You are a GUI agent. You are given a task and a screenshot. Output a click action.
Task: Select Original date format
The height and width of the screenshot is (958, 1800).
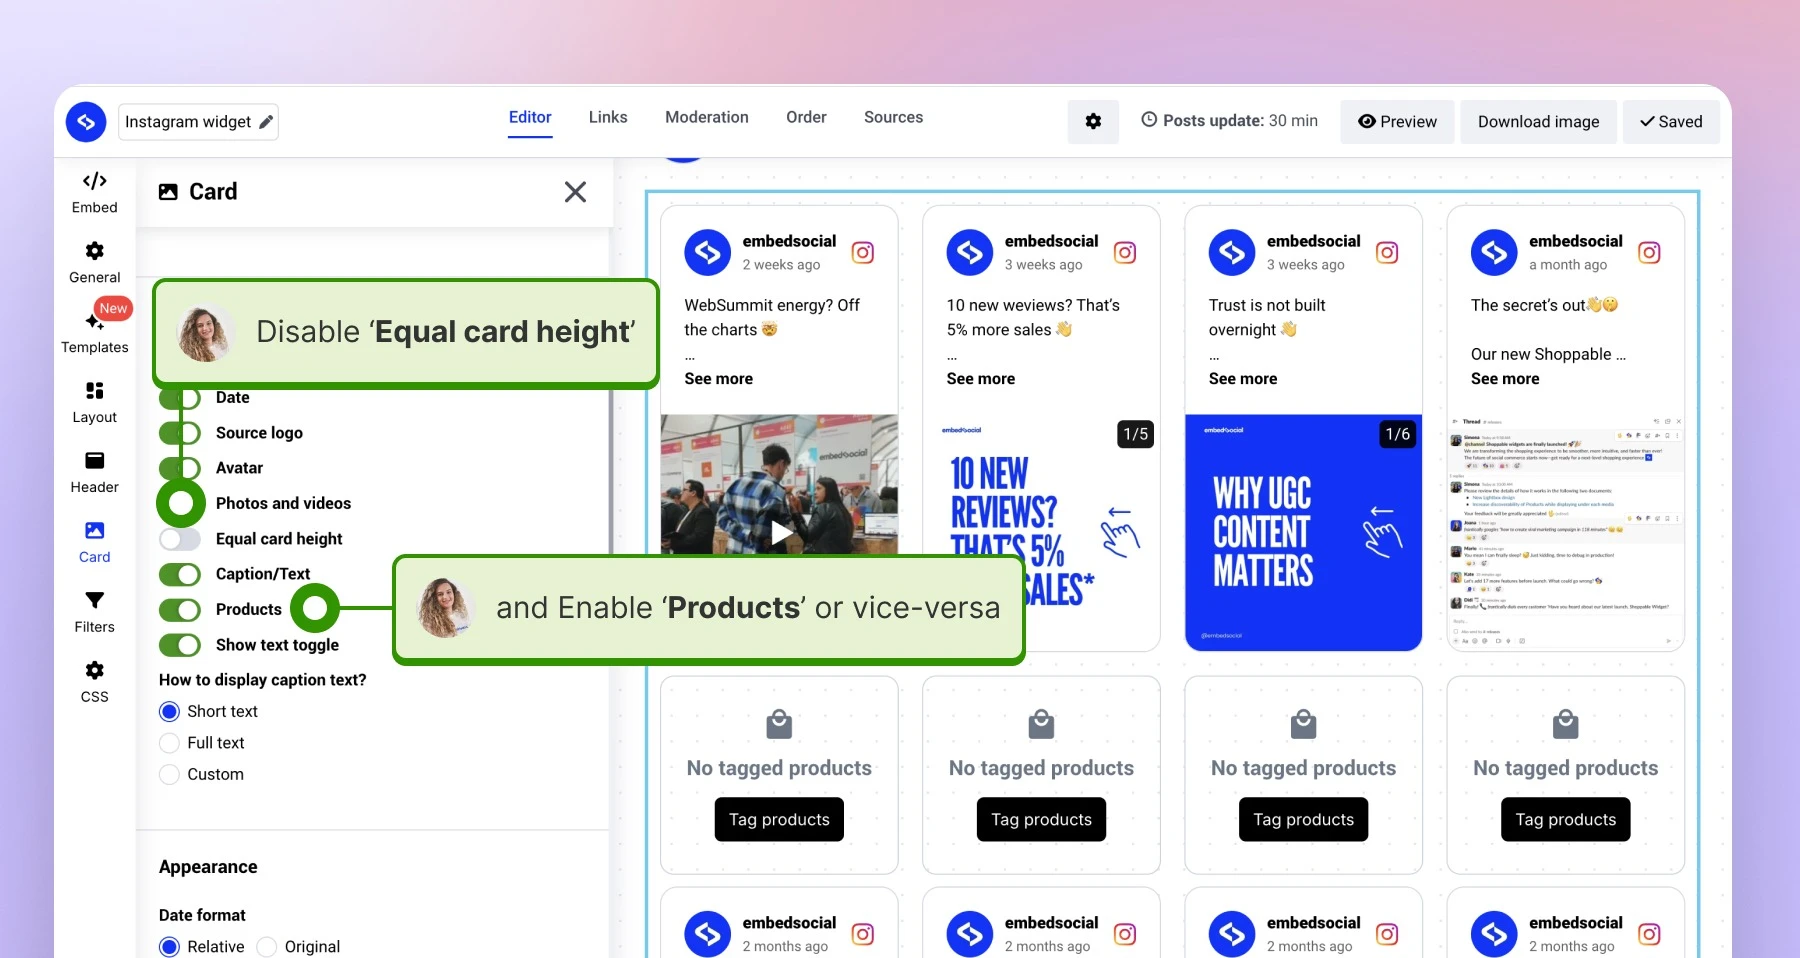(x=267, y=947)
